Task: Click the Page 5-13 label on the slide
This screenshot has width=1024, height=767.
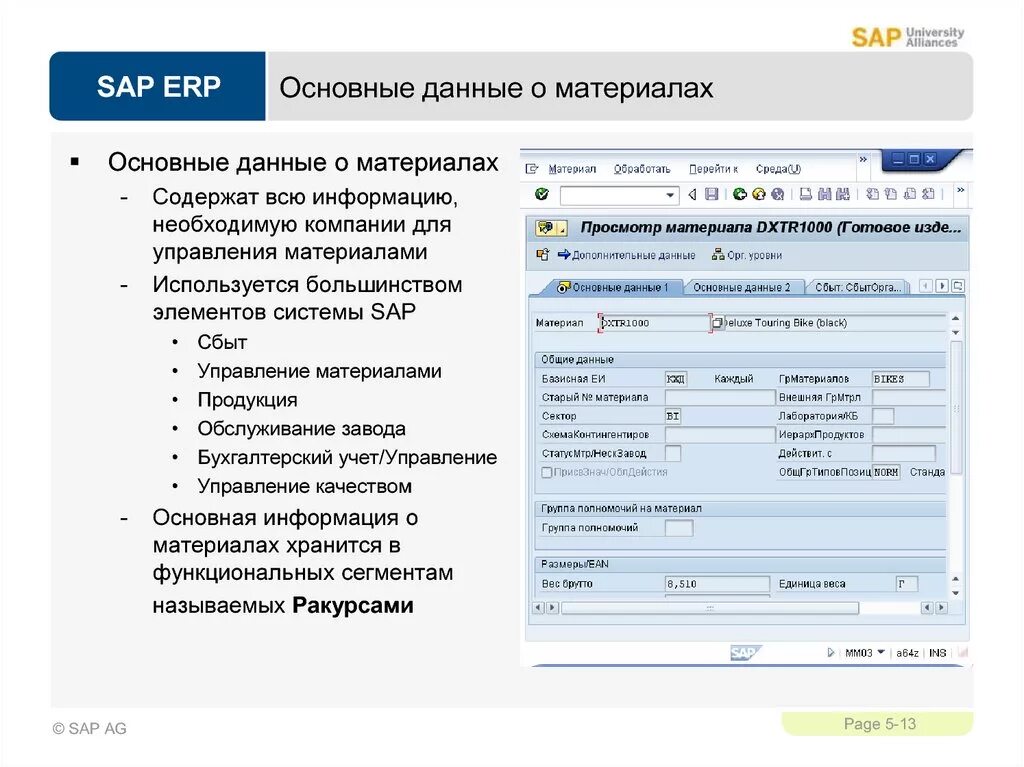Action: (880, 724)
